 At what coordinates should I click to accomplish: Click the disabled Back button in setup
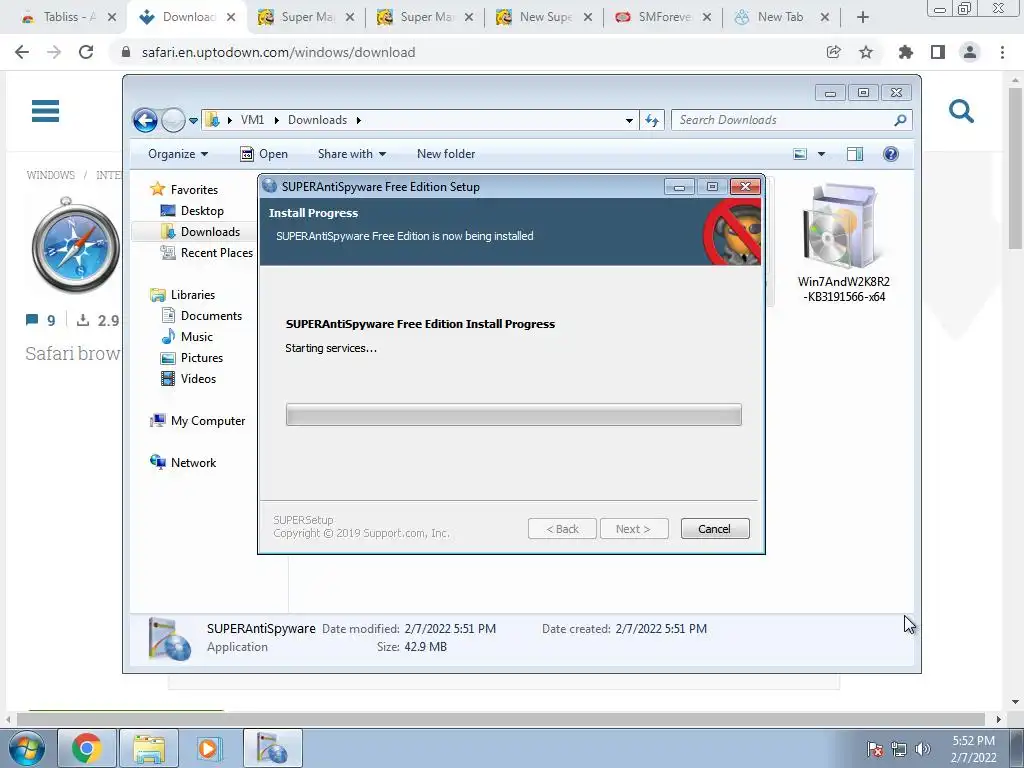(562, 529)
